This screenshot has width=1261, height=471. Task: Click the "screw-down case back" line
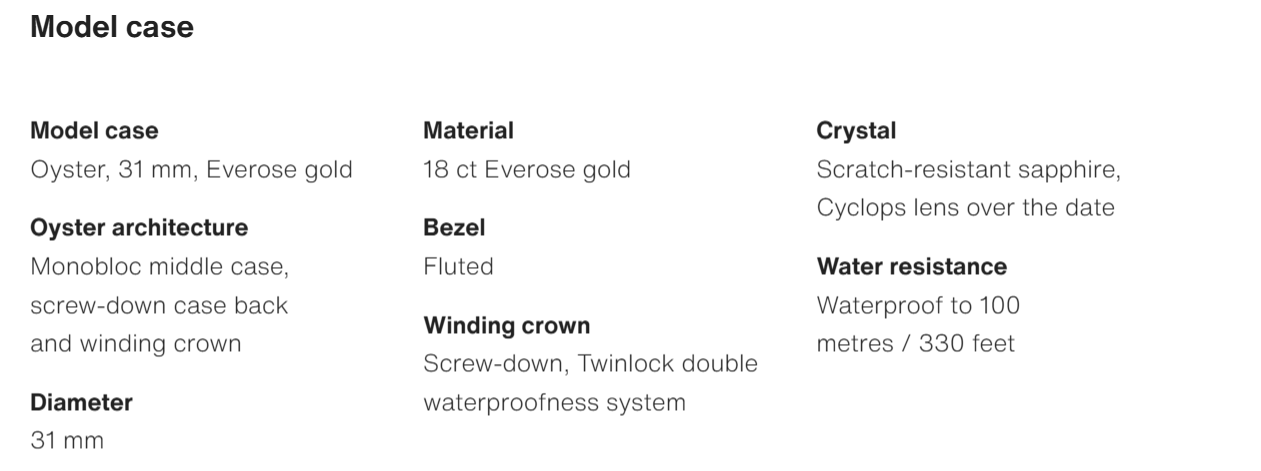159,305
